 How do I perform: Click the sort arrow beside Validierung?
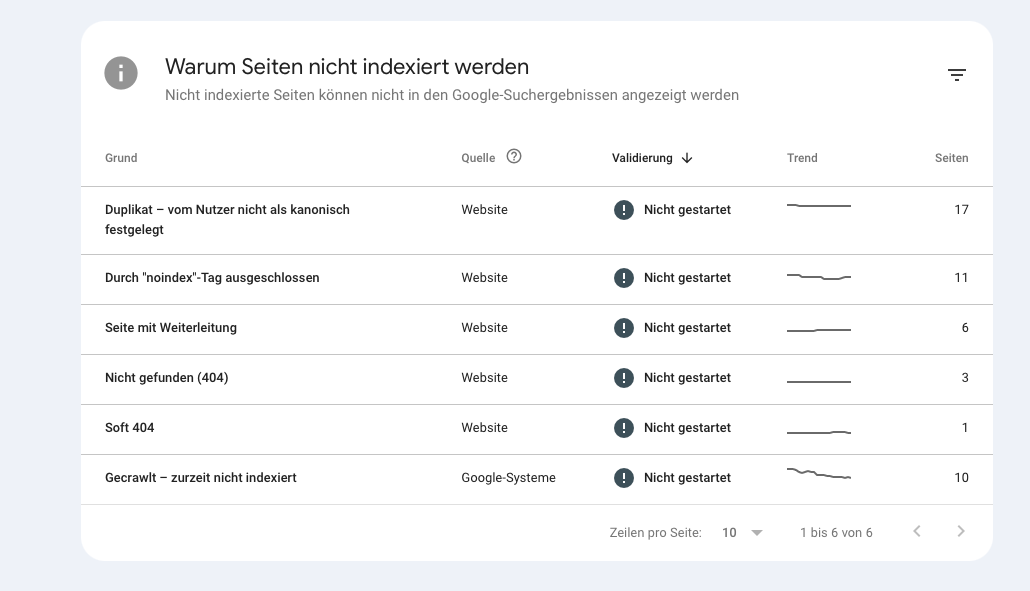pos(687,158)
